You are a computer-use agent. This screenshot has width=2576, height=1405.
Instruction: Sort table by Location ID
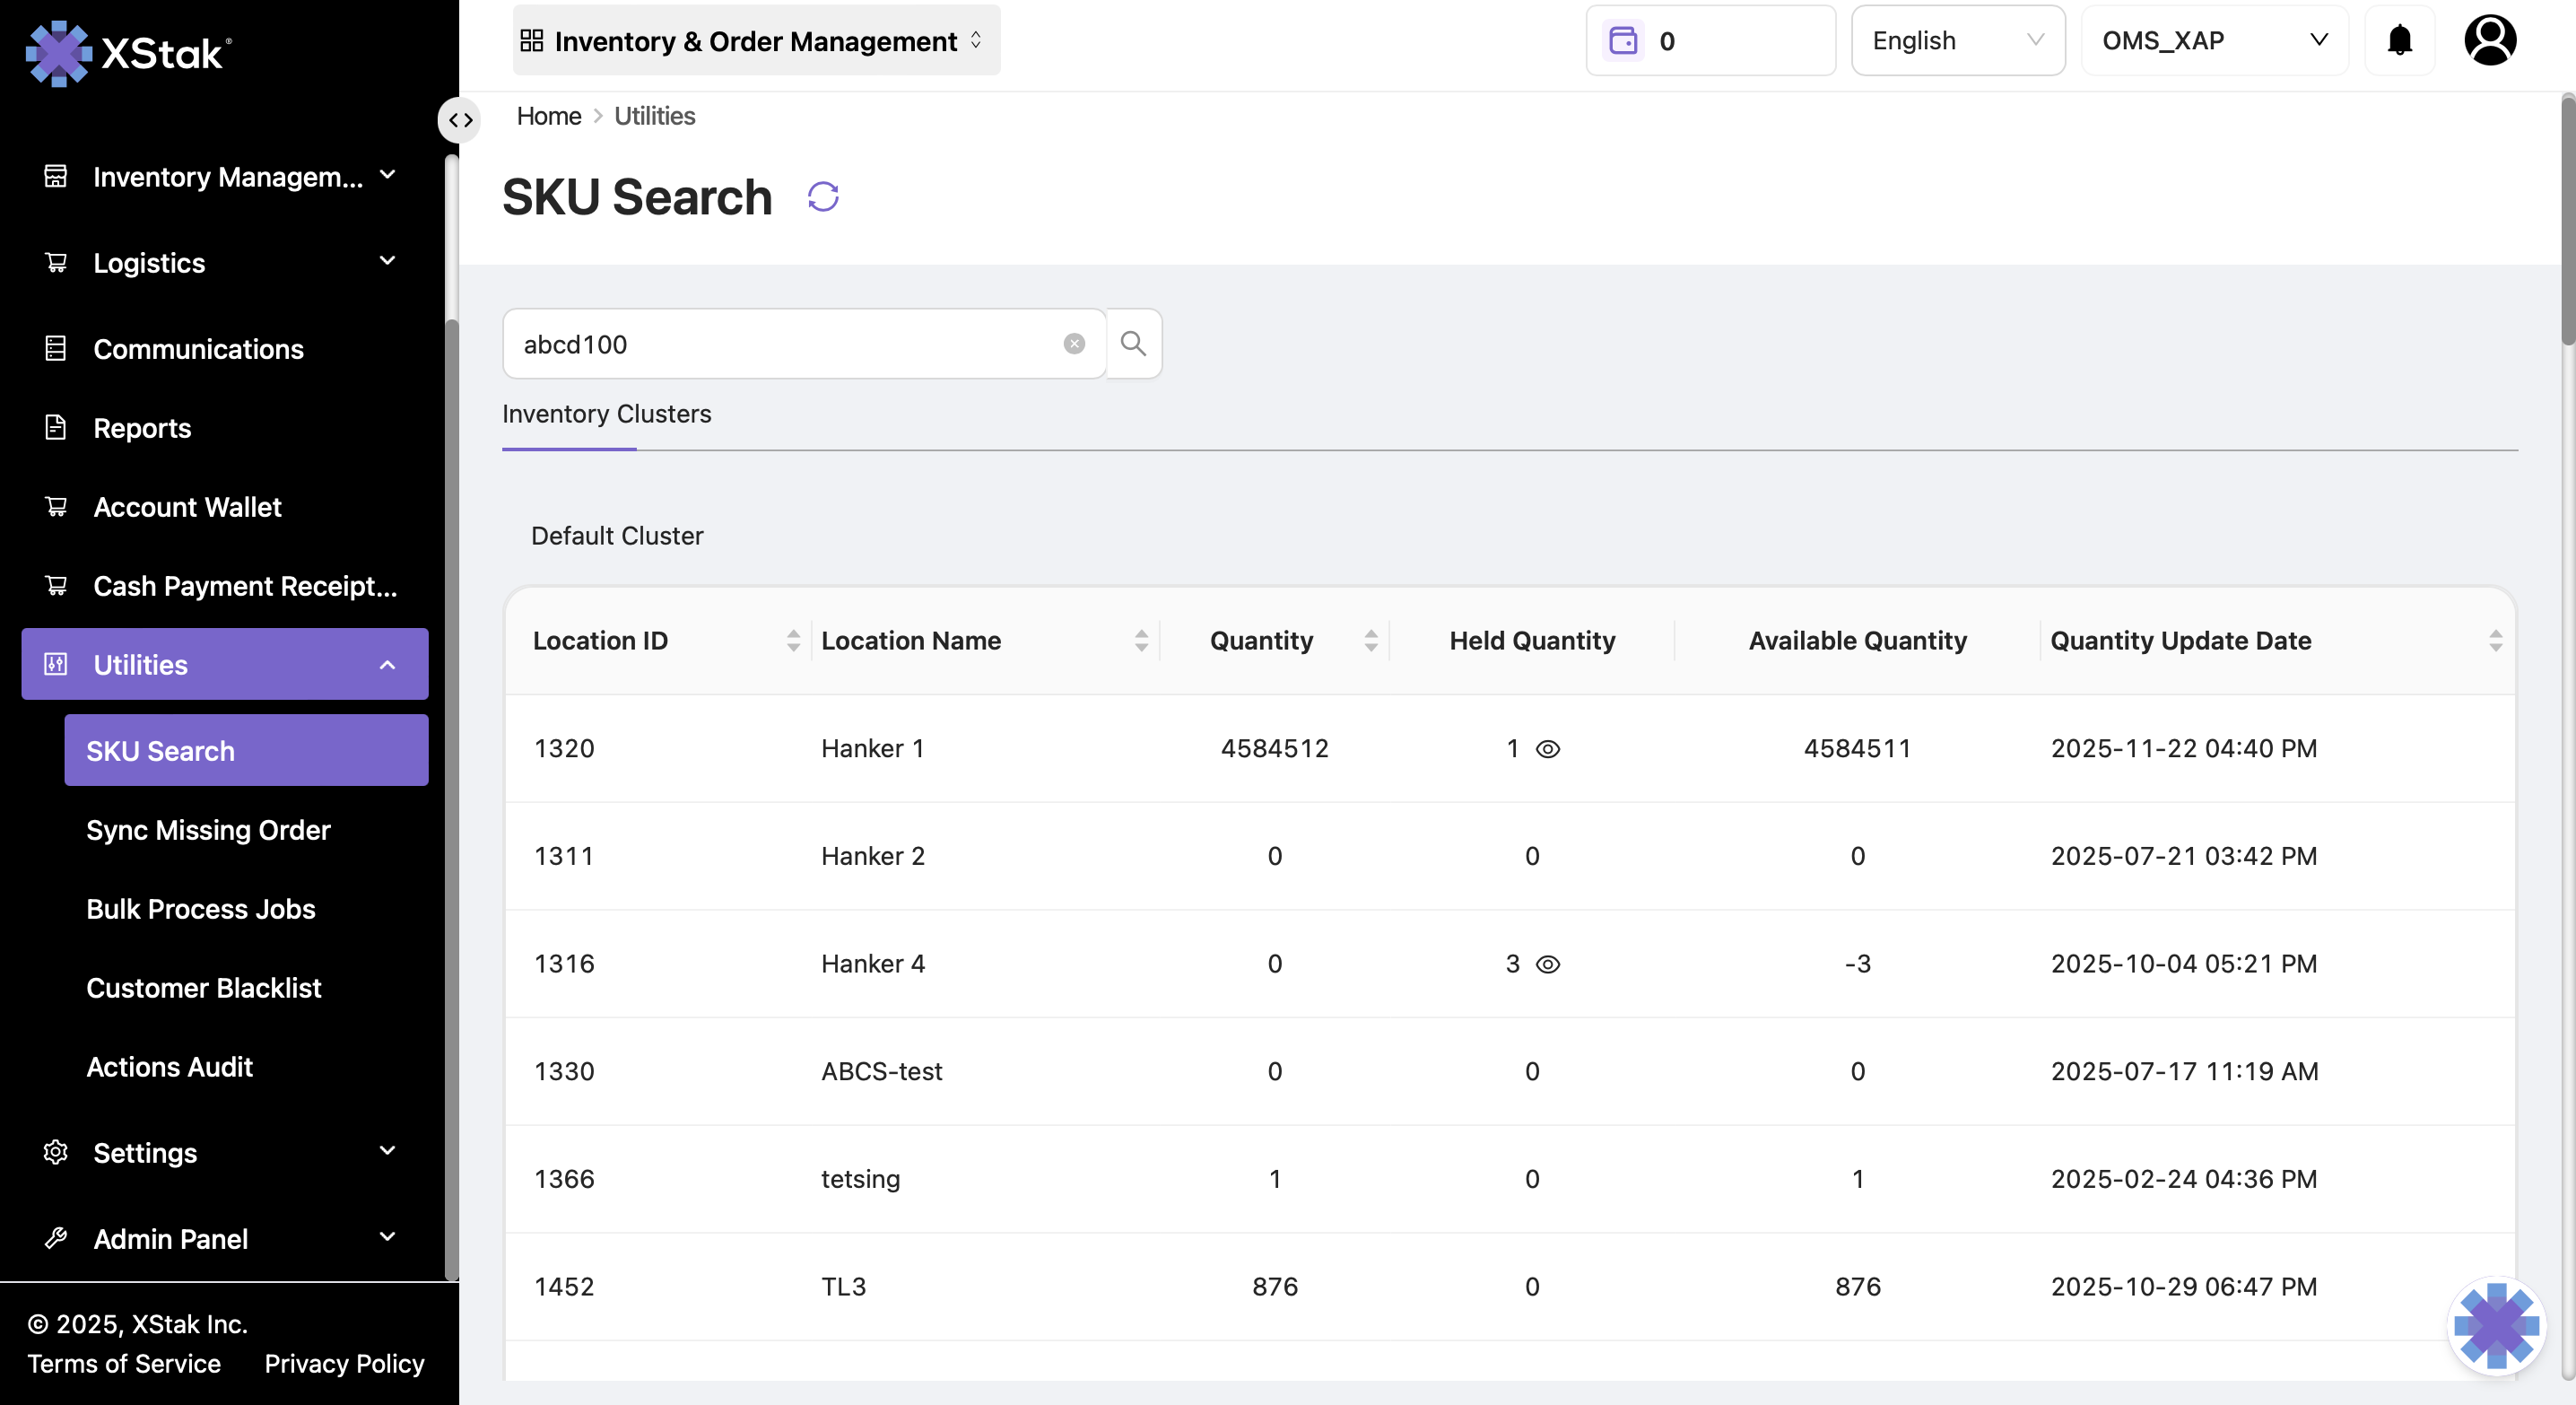tap(793, 640)
